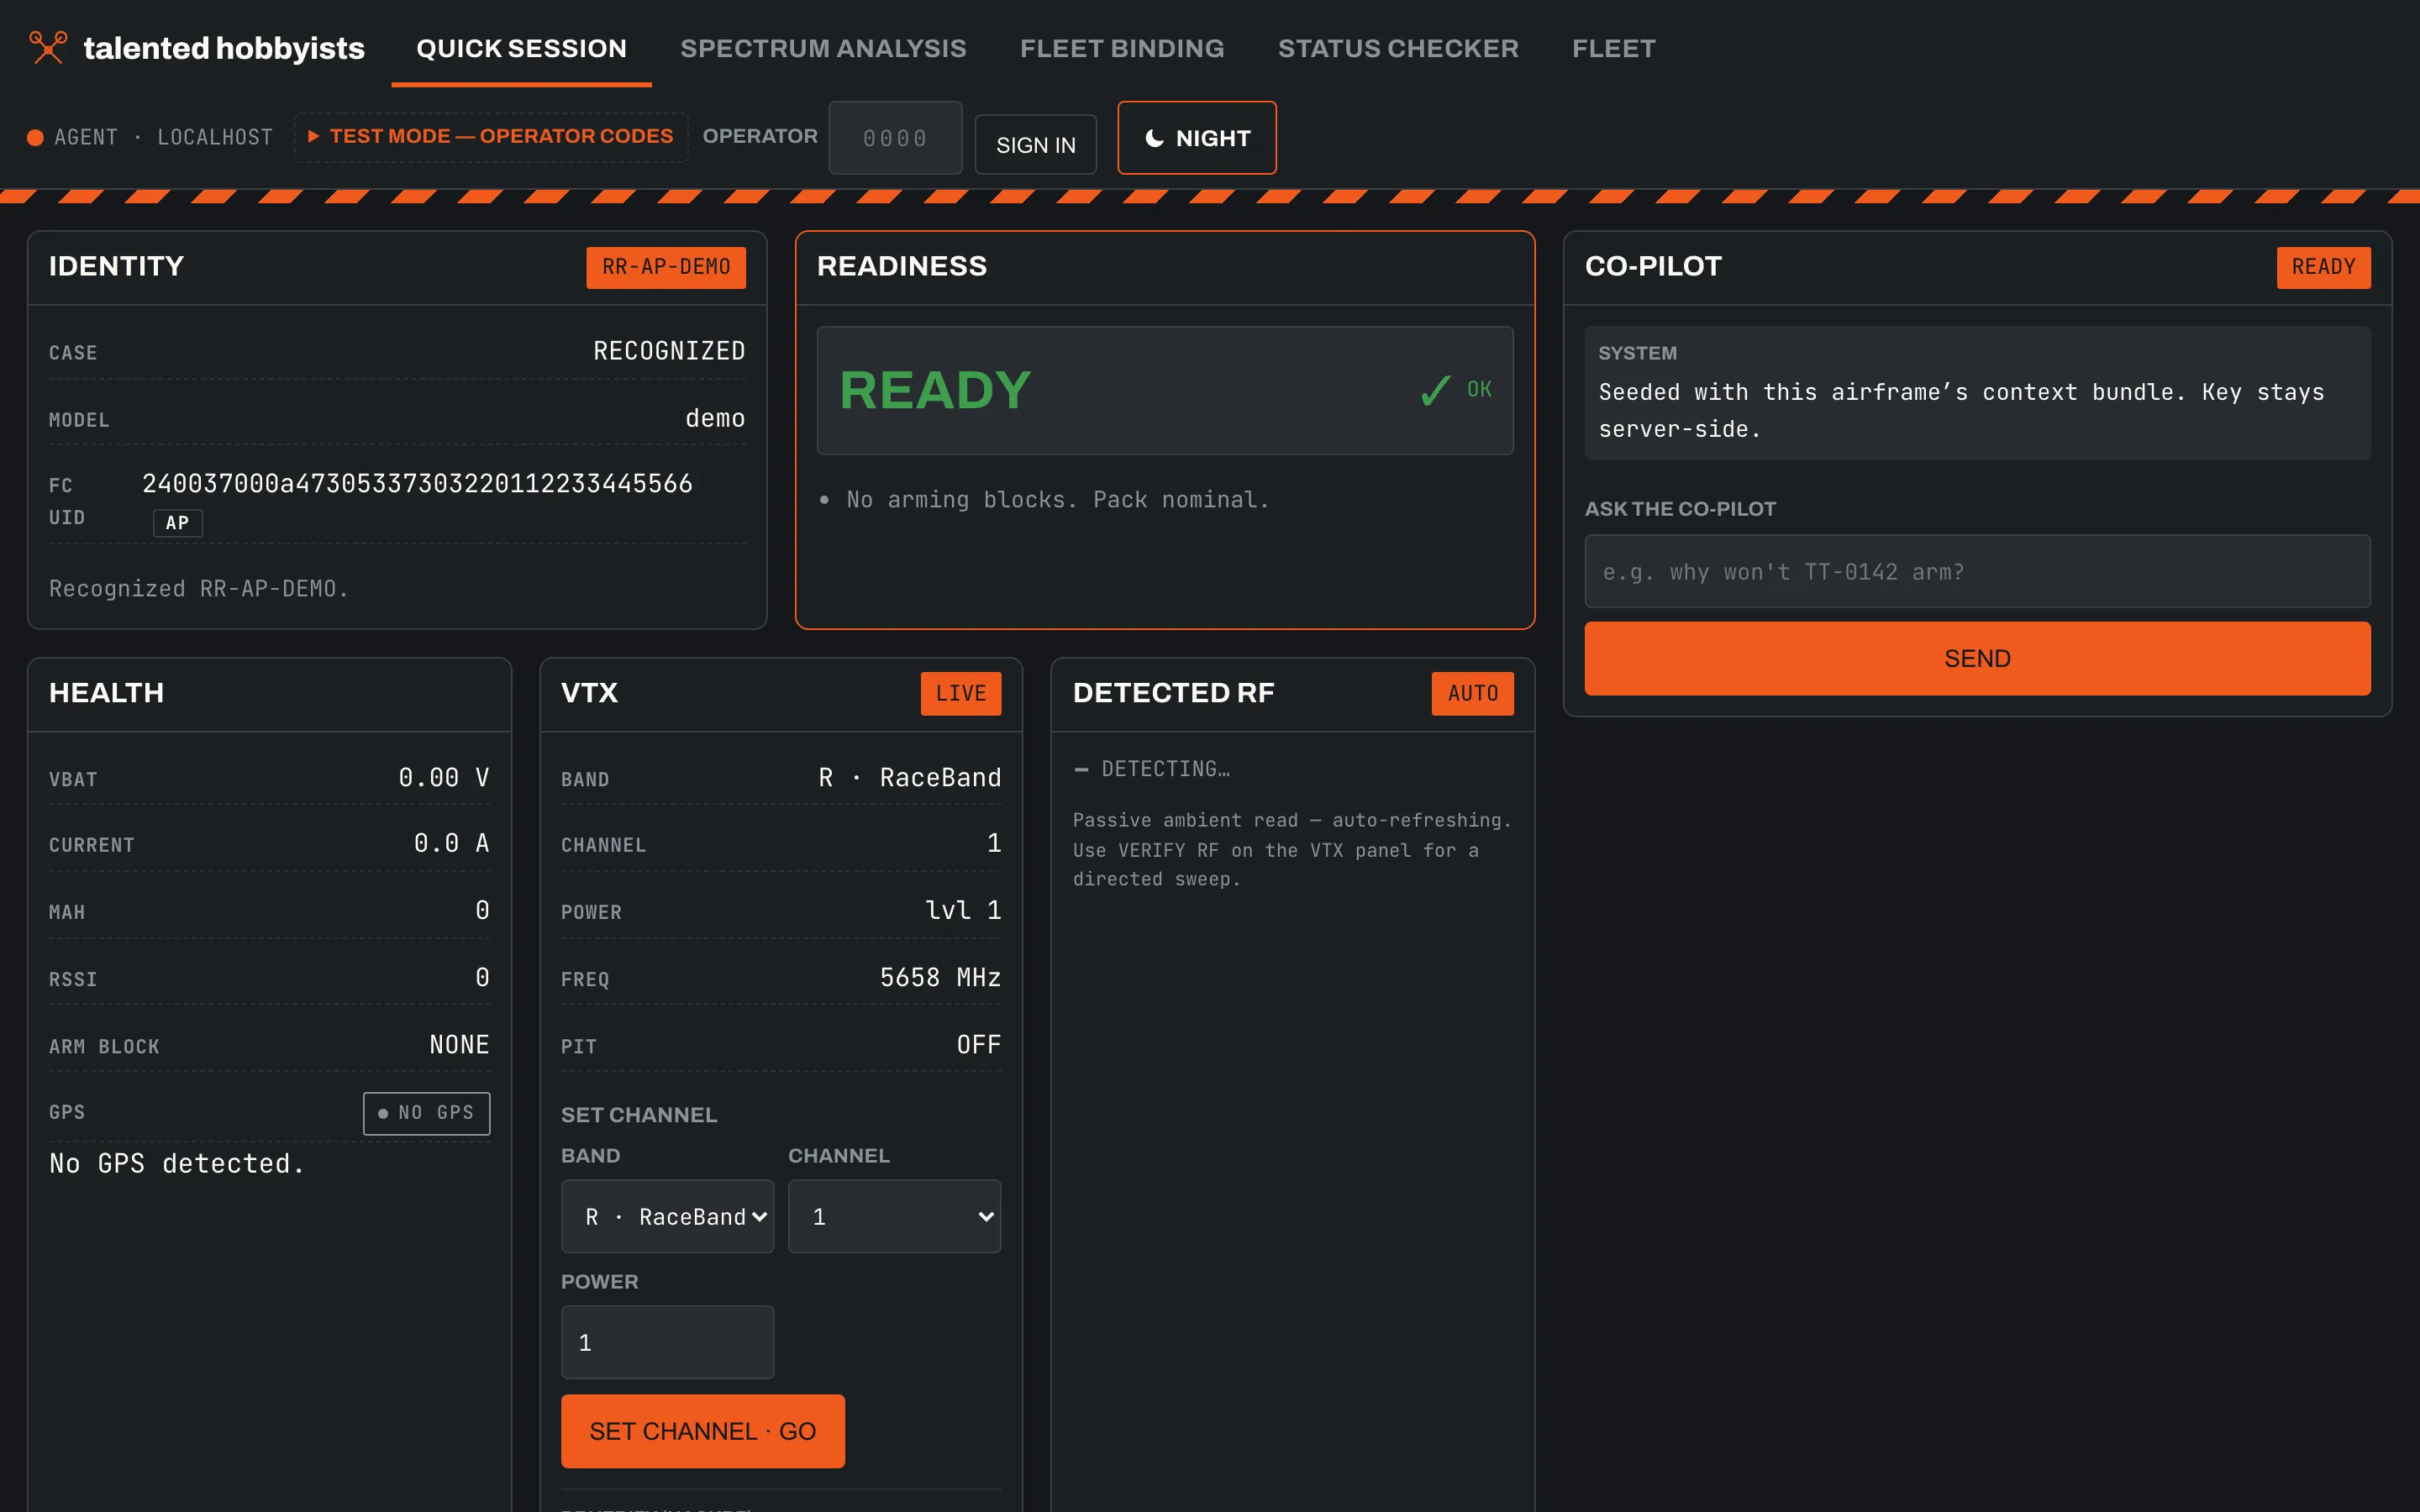Click the DETECTING… status line
Image resolution: width=2420 pixels, height=1512 pixels.
1152,769
